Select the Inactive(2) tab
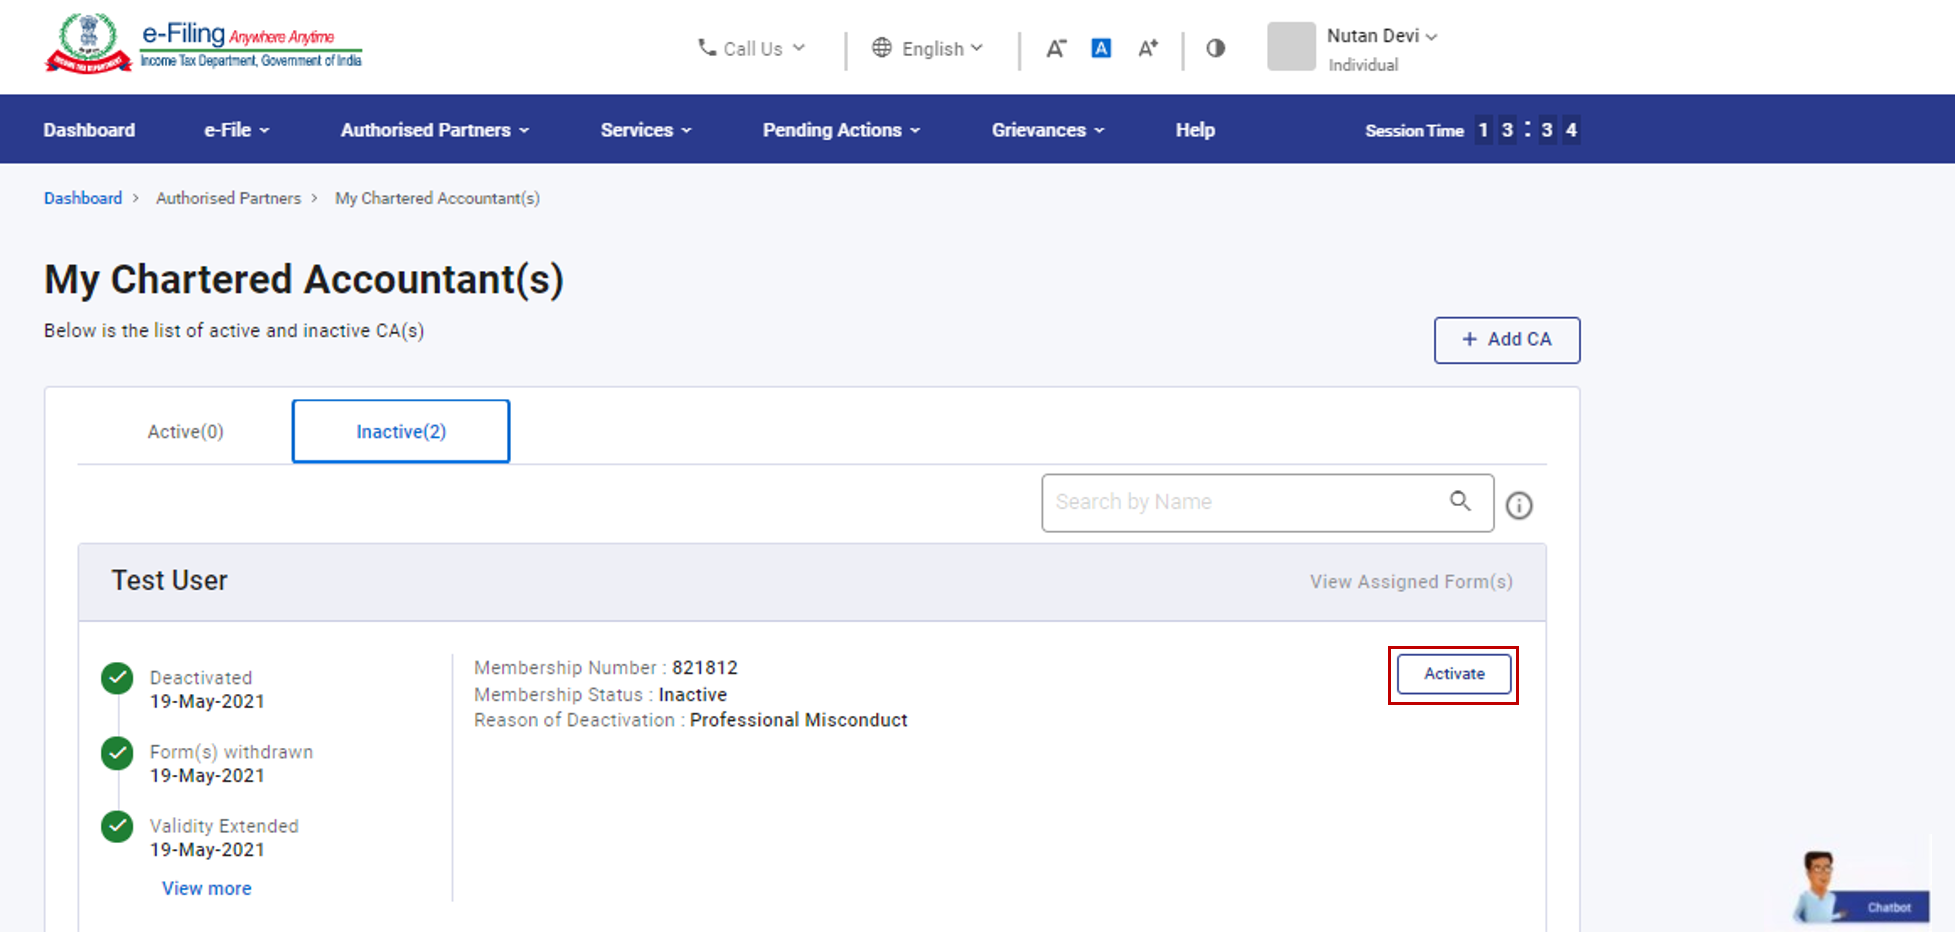The image size is (1955, 932). (401, 432)
